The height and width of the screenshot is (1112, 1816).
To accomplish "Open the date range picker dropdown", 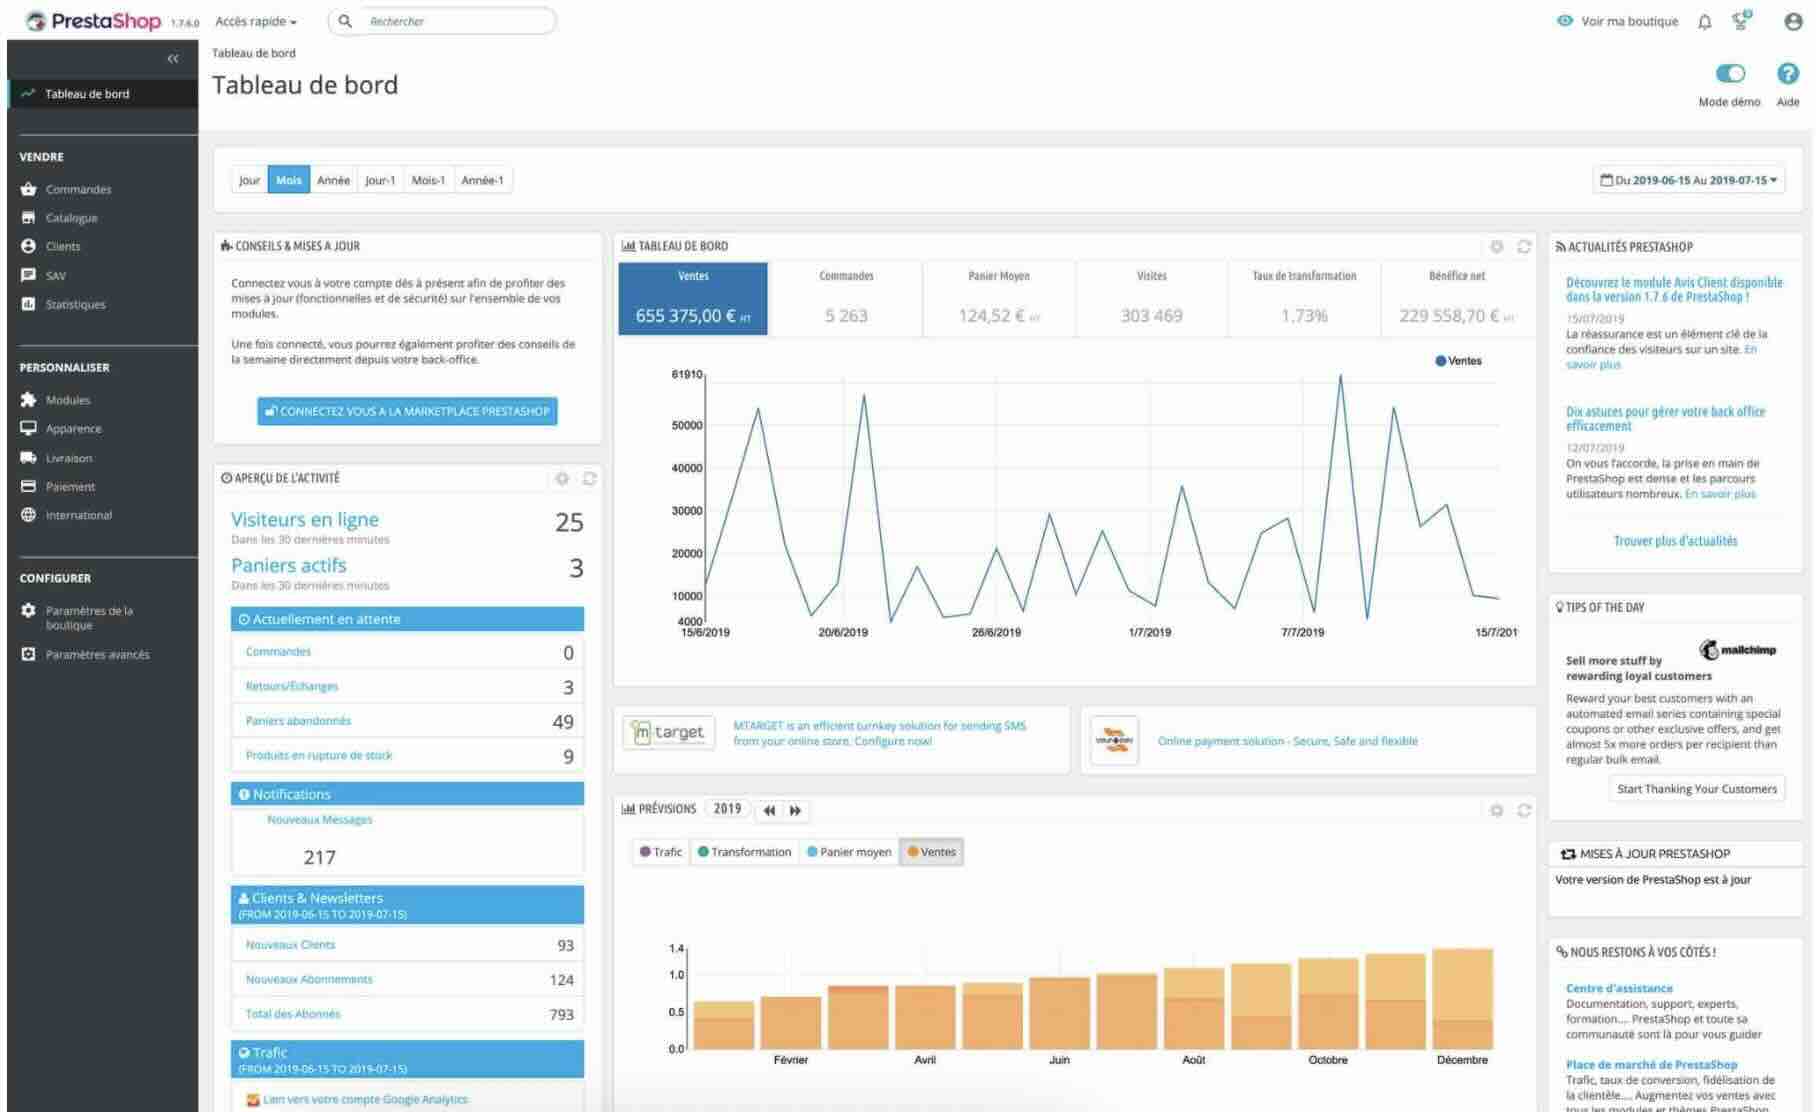I will 1689,180.
